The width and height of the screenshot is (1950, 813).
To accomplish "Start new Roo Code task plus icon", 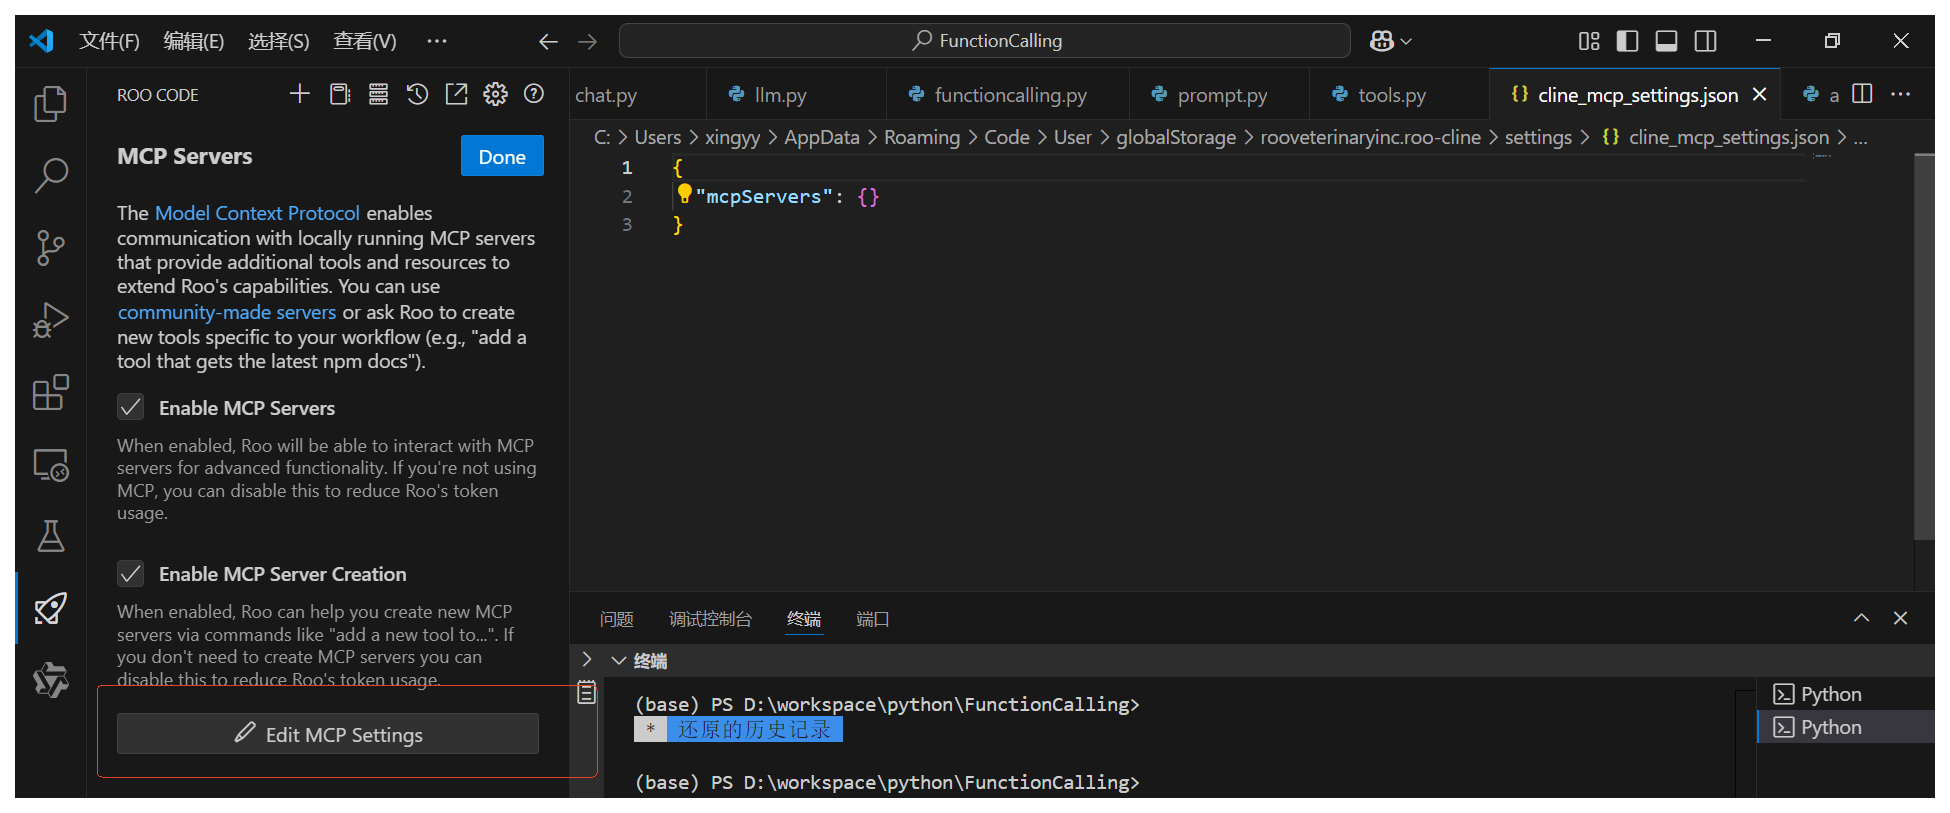I will click(x=299, y=94).
